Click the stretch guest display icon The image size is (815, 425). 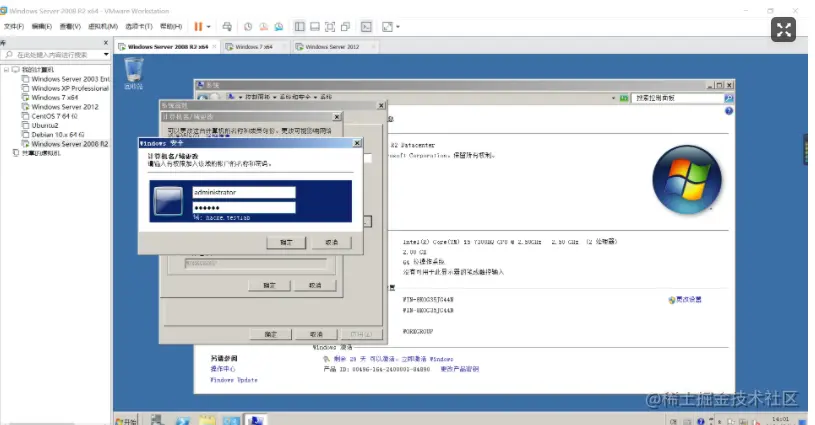387,26
